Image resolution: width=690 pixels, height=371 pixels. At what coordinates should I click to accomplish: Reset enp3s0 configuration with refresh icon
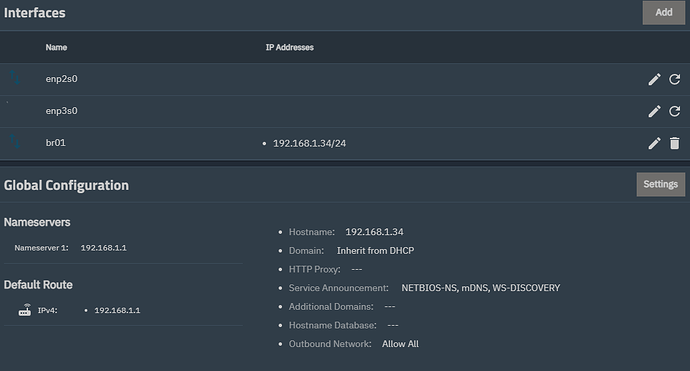675,111
